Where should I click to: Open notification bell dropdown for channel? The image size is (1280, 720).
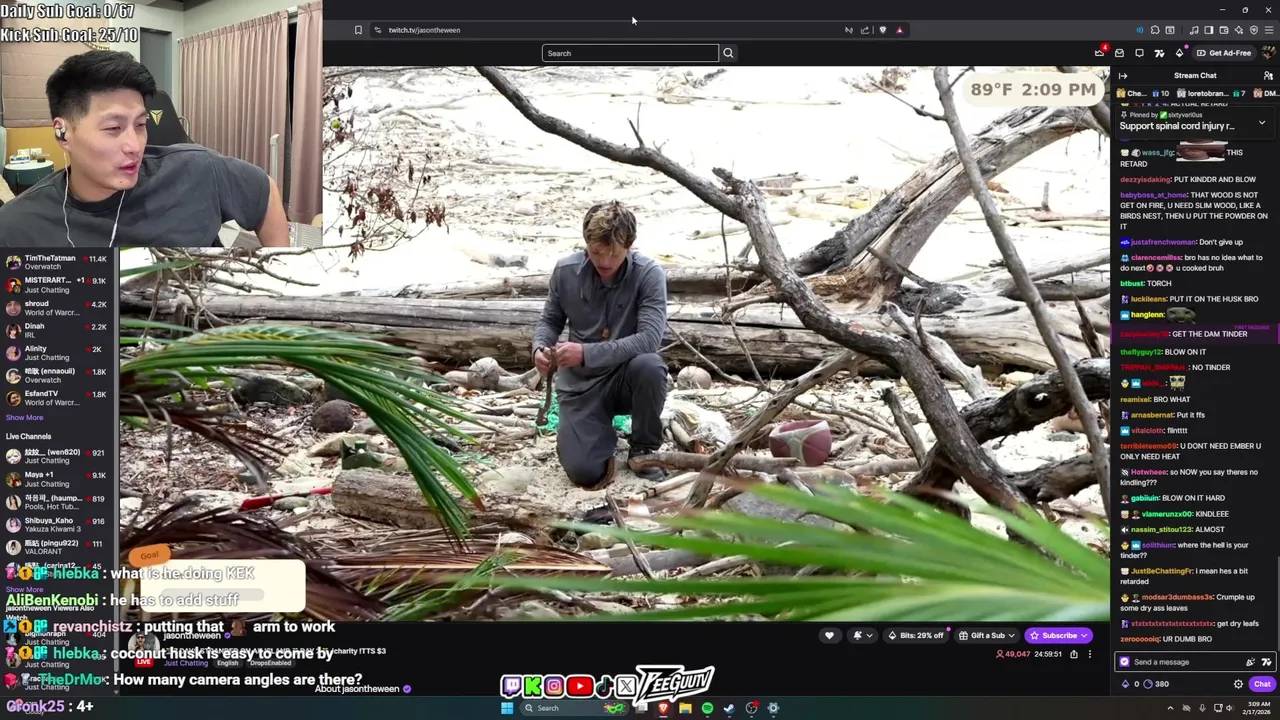[x=861, y=635]
